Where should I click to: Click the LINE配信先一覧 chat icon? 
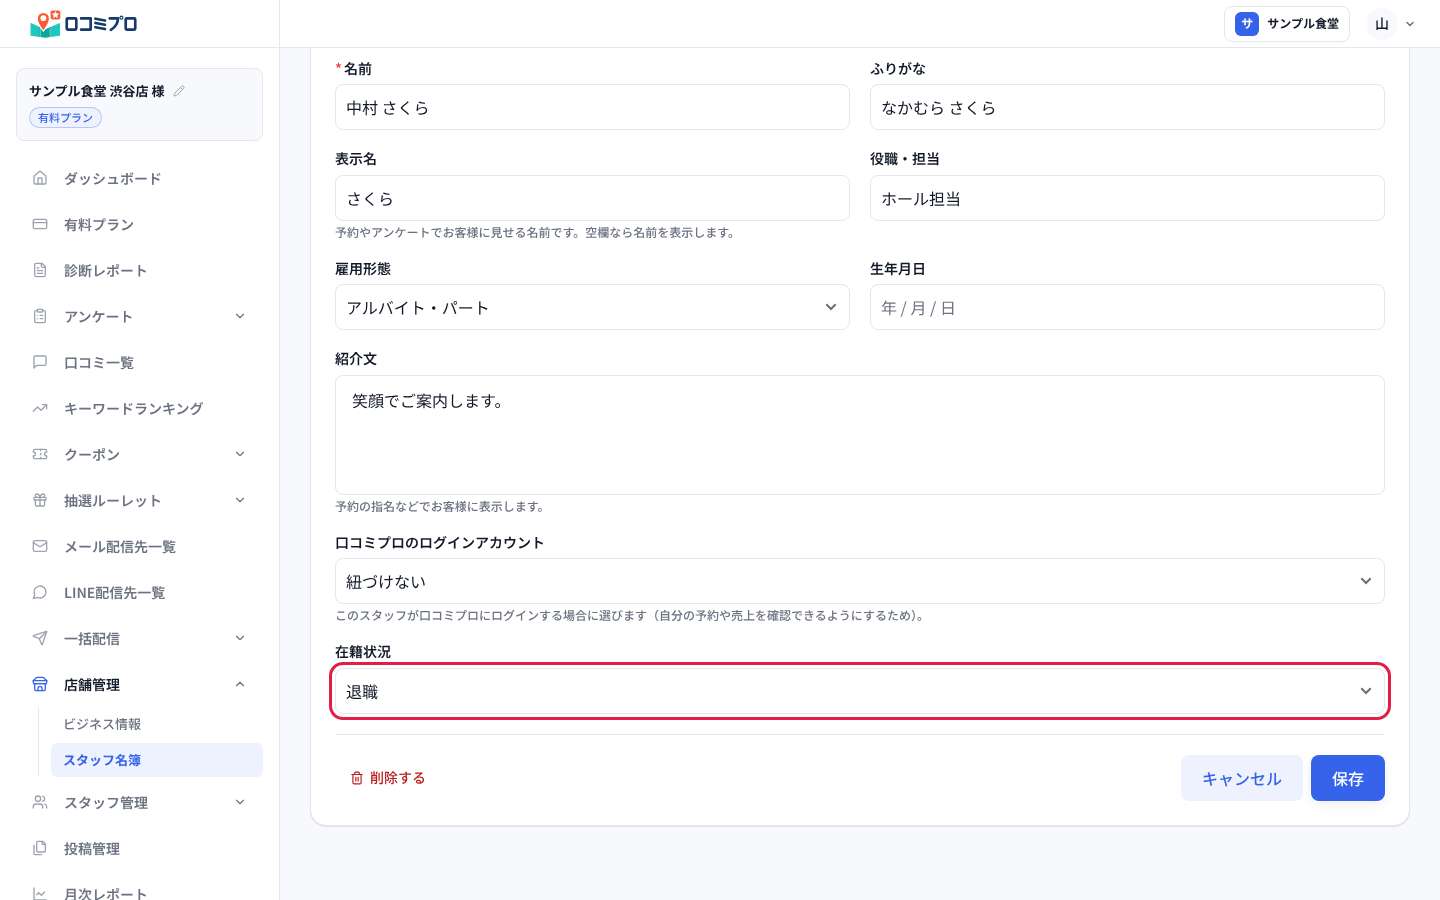[x=40, y=592]
